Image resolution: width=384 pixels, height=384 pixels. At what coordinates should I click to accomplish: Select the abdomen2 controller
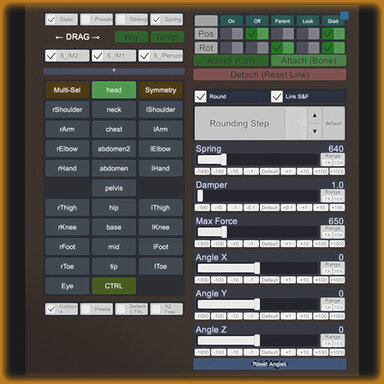click(114, 149)
